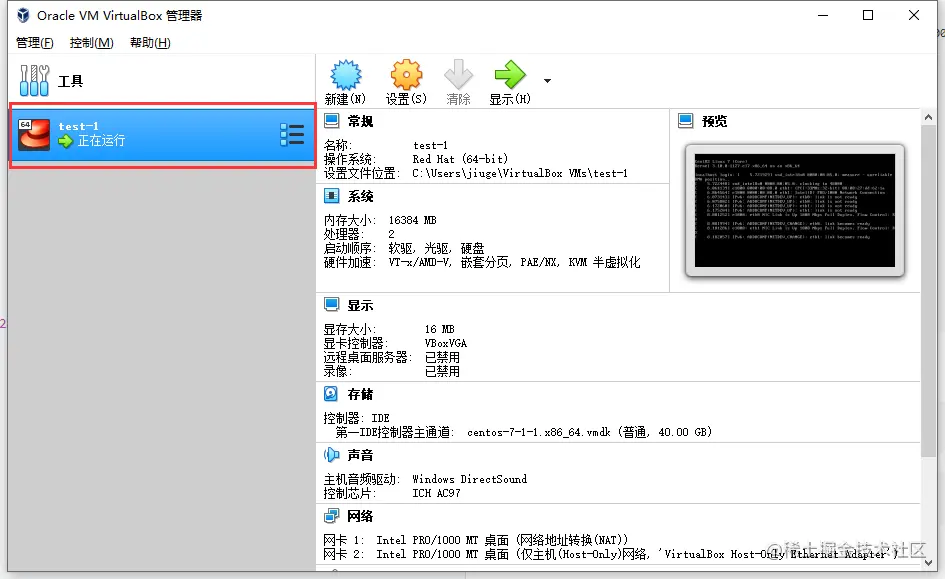Click the 声音 audio speaker icon

(331, 455)
